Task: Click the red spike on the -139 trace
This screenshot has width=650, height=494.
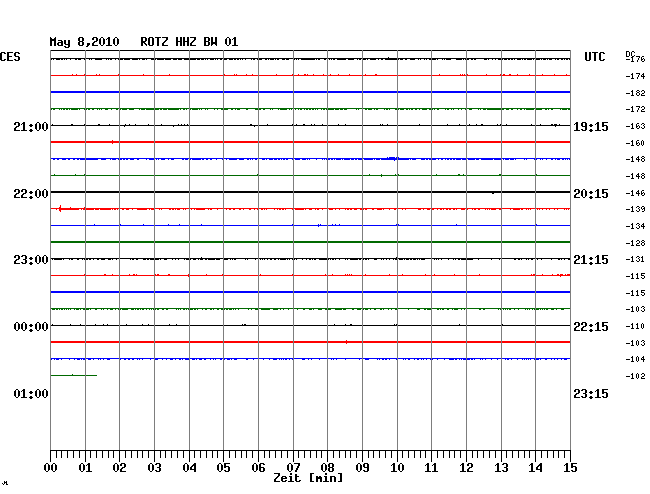Action: click(x=61, y=208)
